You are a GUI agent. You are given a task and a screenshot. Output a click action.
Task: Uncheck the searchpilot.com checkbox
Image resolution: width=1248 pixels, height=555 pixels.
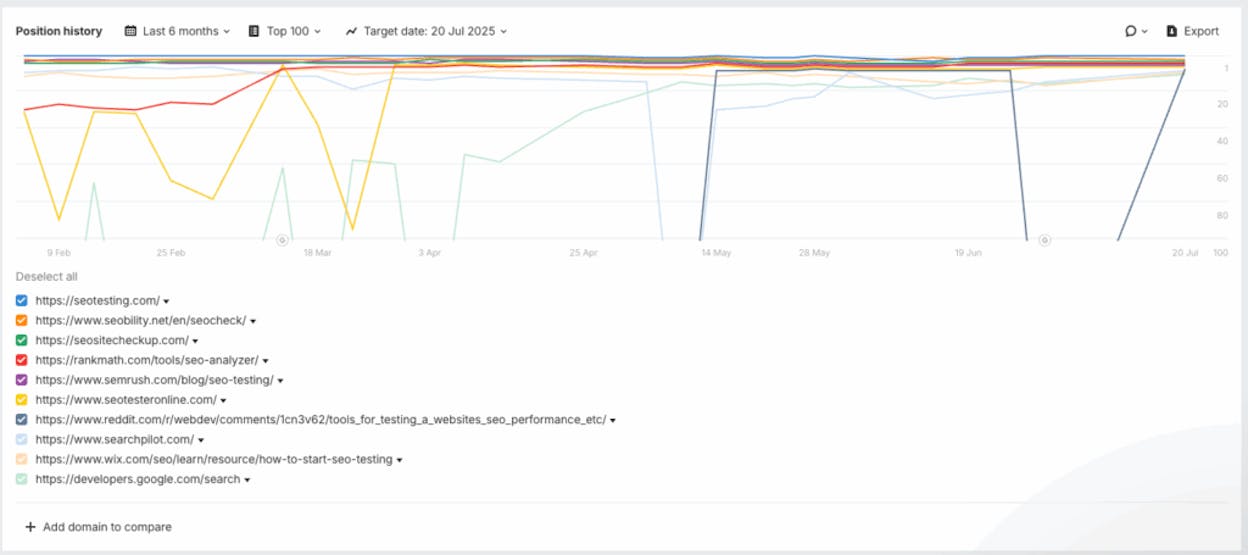22,440
